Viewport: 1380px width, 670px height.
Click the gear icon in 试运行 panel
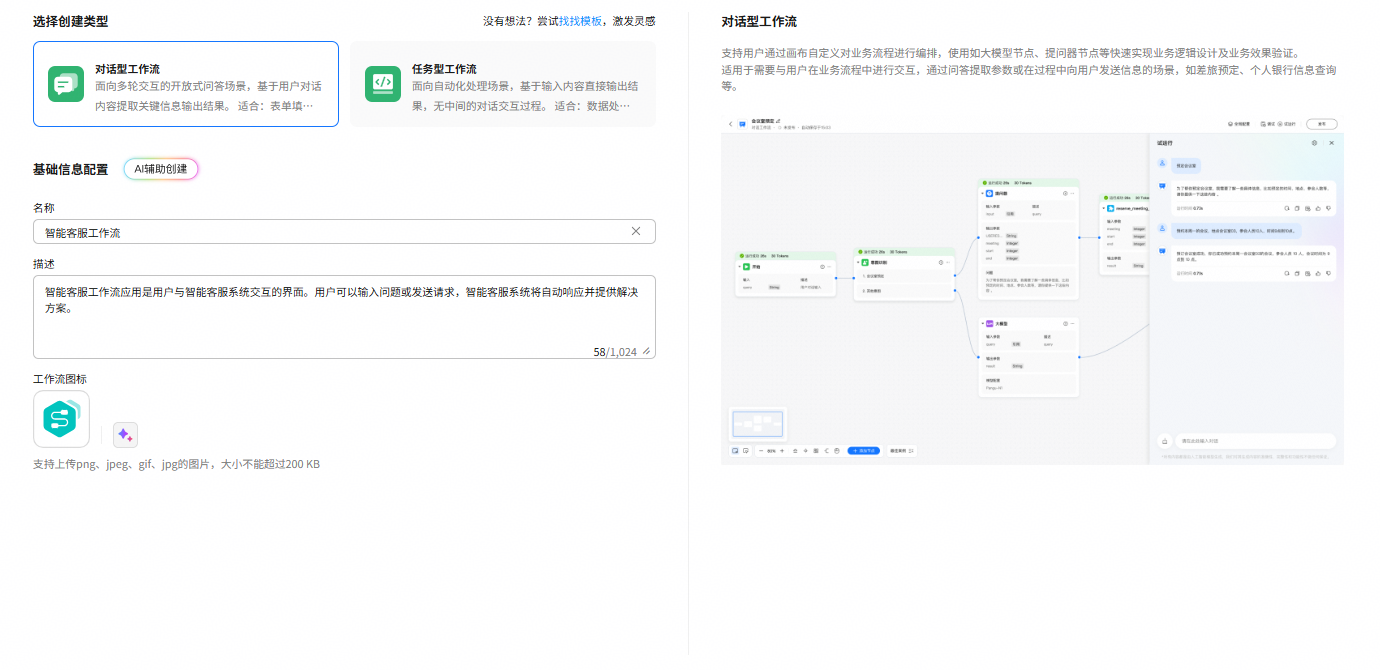point(1314,143)
